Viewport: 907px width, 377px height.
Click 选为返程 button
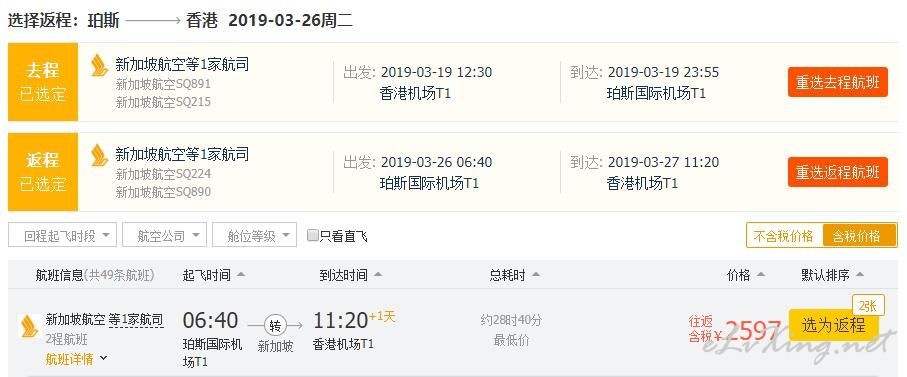coord(834,326)
